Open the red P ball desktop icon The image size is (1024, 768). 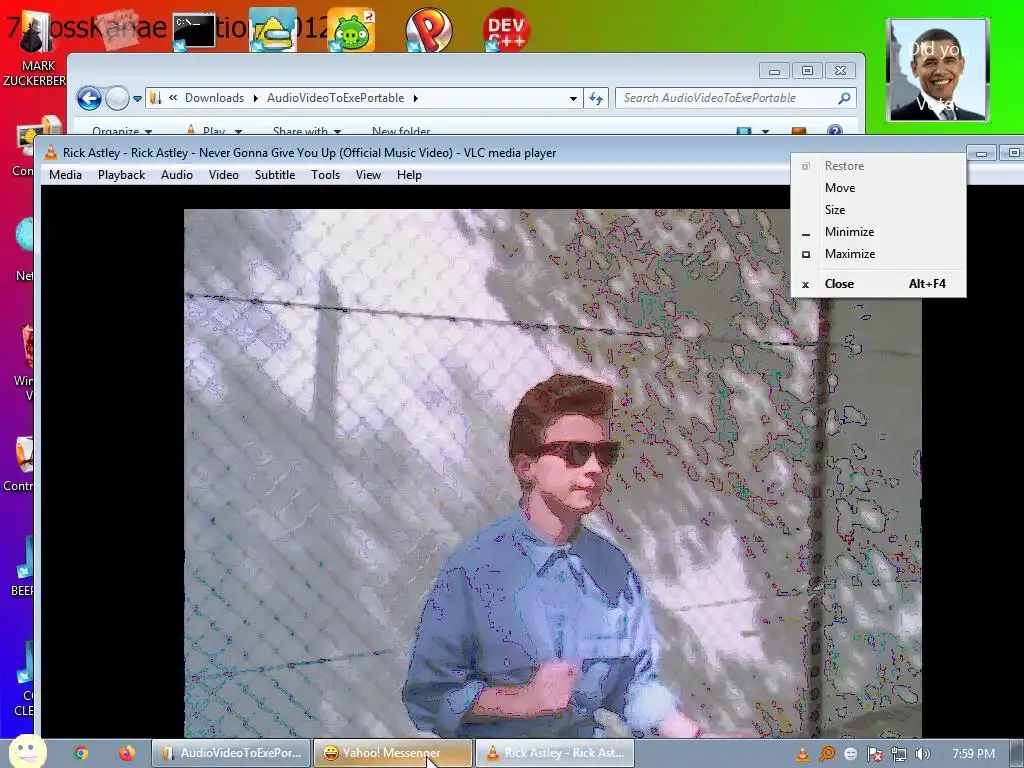click(x=428, y=29)
